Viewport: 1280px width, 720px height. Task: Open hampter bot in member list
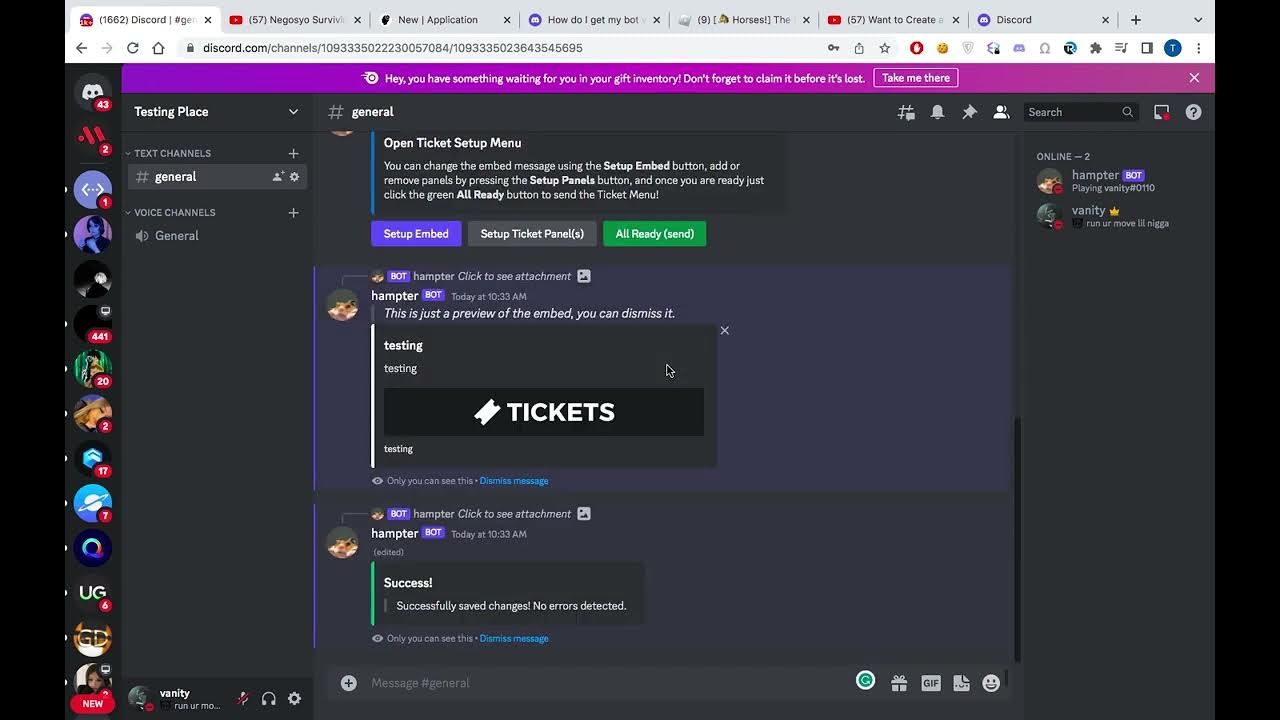pyautogui.click(x=1120, y=181)
